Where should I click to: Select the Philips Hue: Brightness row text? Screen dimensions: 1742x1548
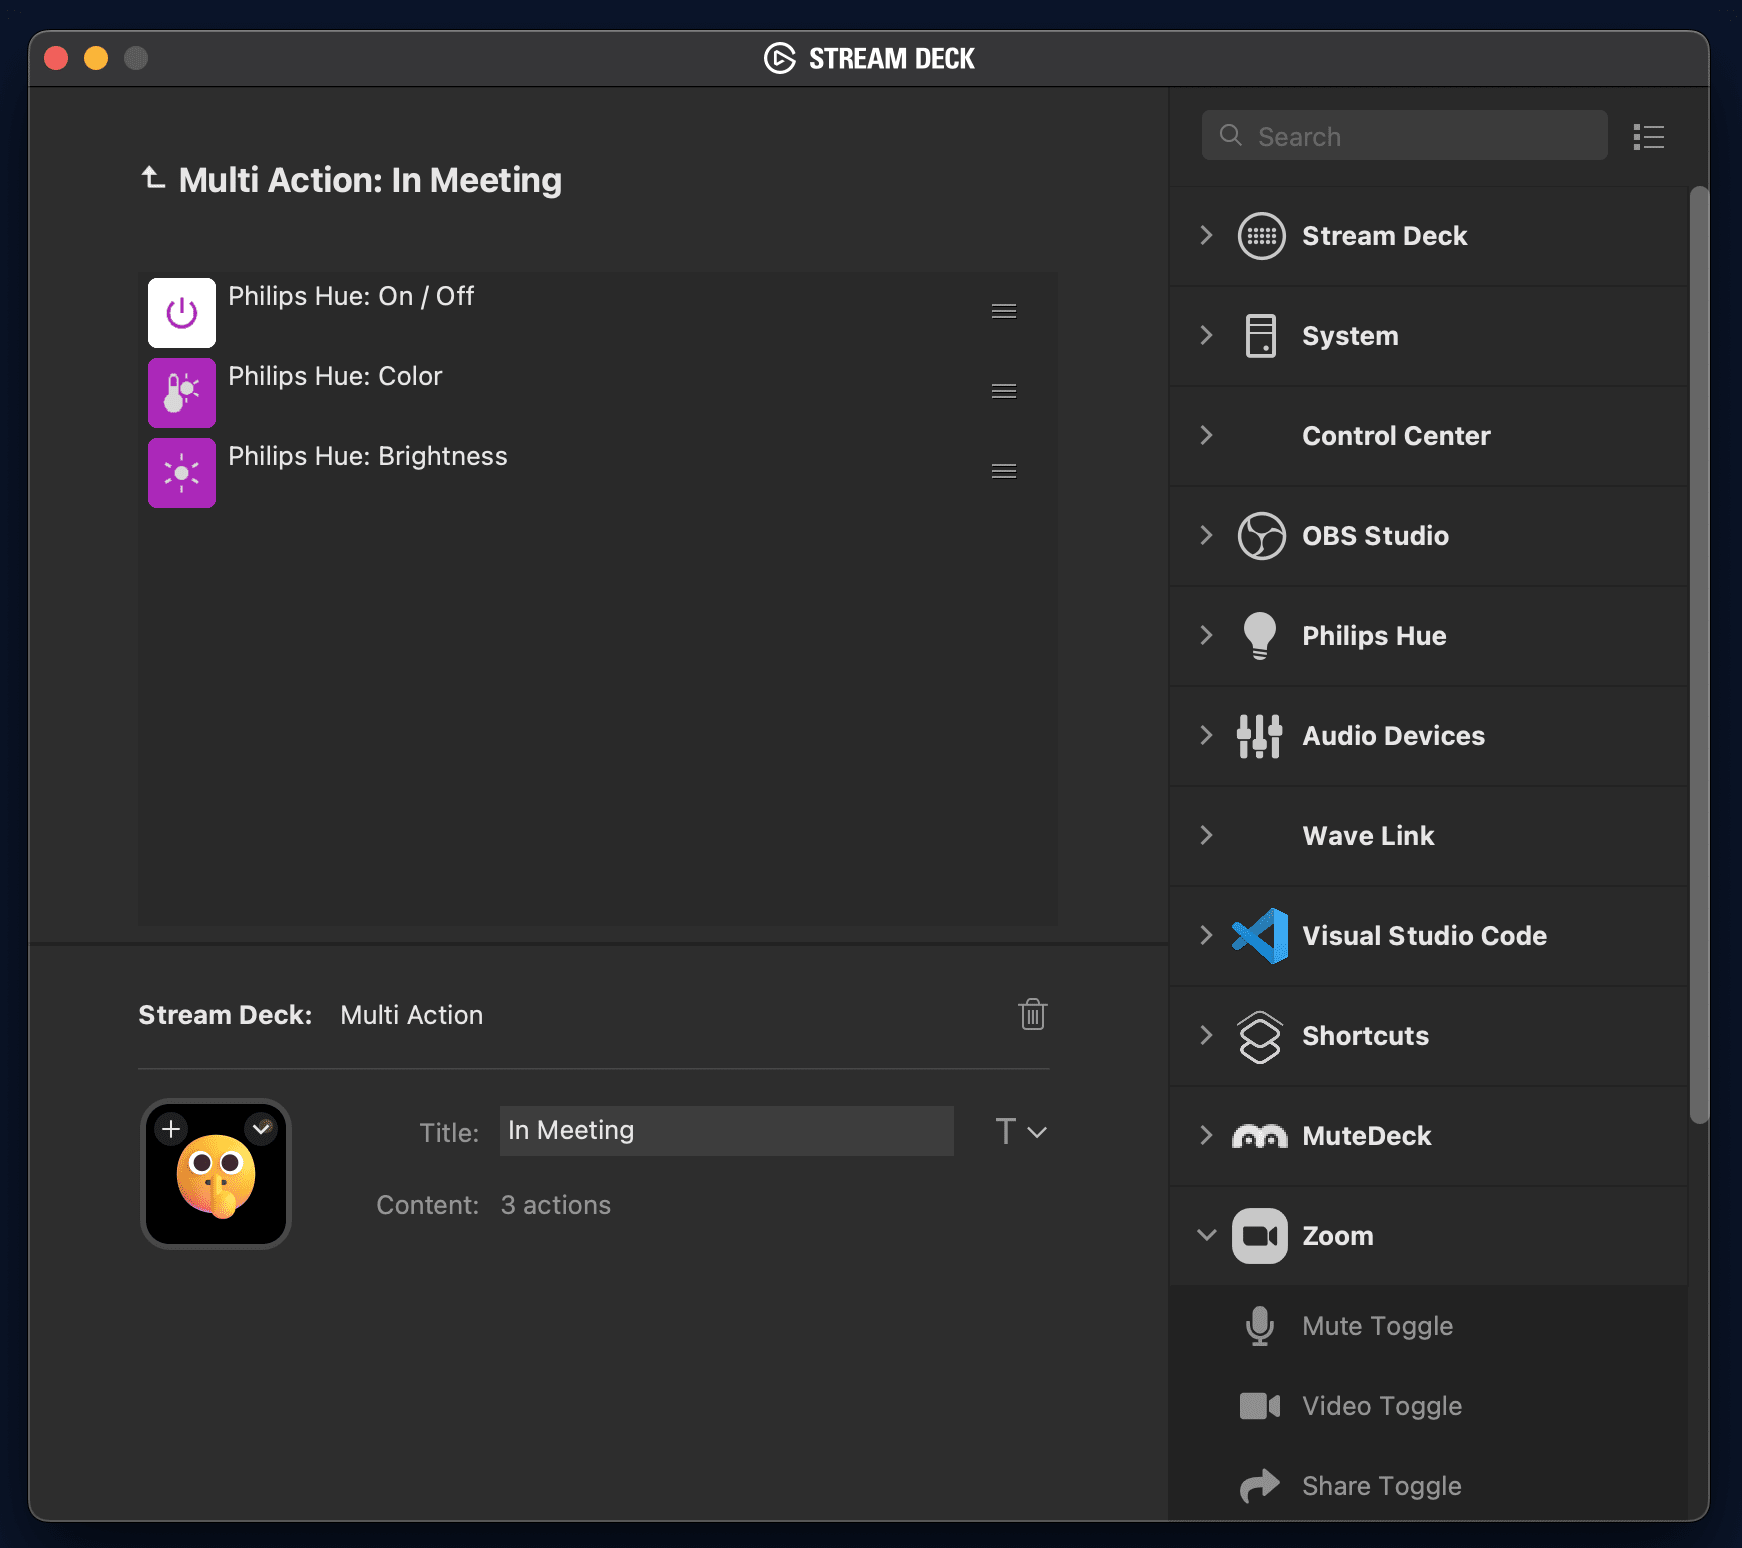point(368,456)
